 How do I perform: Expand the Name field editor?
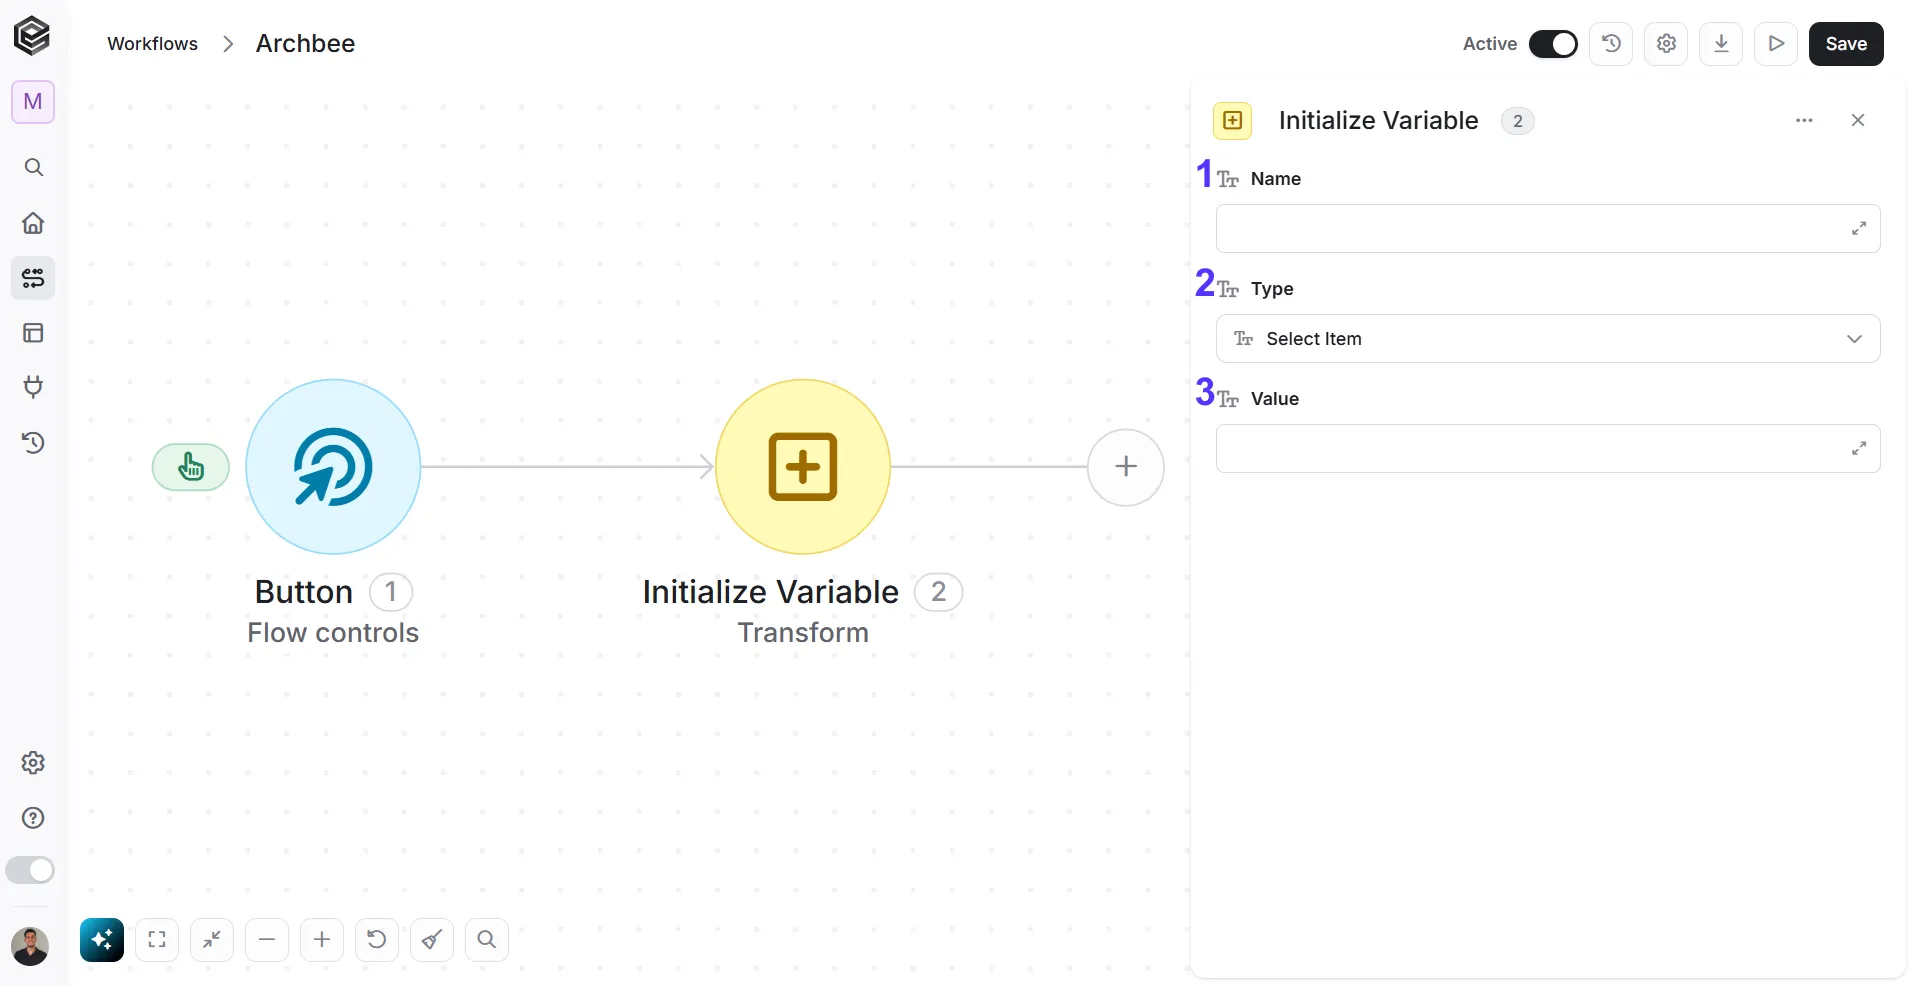tap(1859, 229)
